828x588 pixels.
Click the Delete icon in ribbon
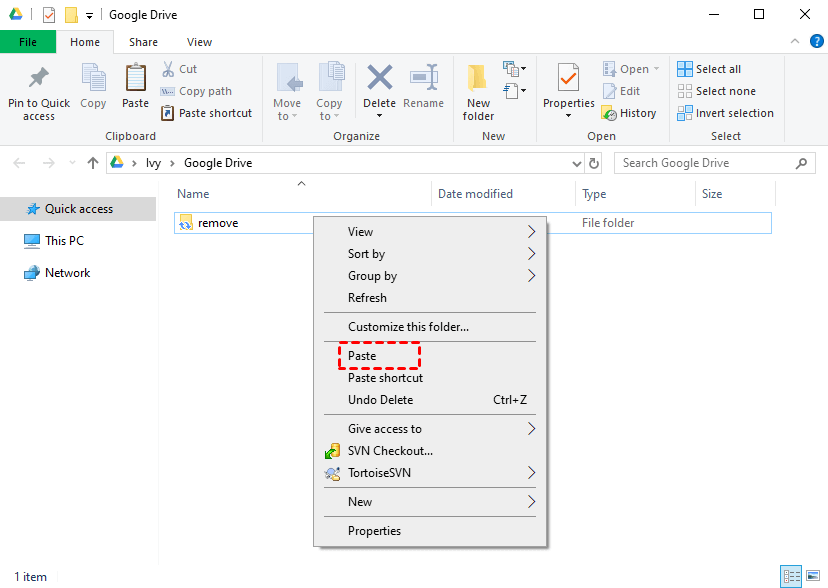pos(380,78)
